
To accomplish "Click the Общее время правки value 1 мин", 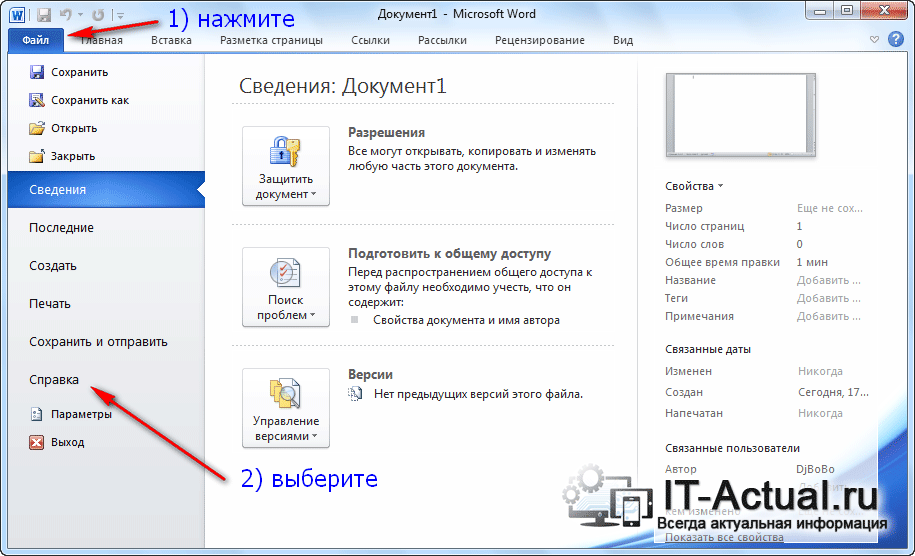I will (812, 263).
